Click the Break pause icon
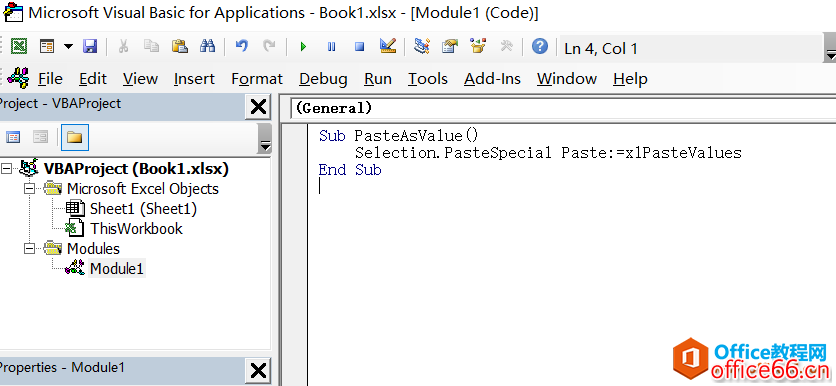Viewport: 836px width, 386px height. point(332,47)
